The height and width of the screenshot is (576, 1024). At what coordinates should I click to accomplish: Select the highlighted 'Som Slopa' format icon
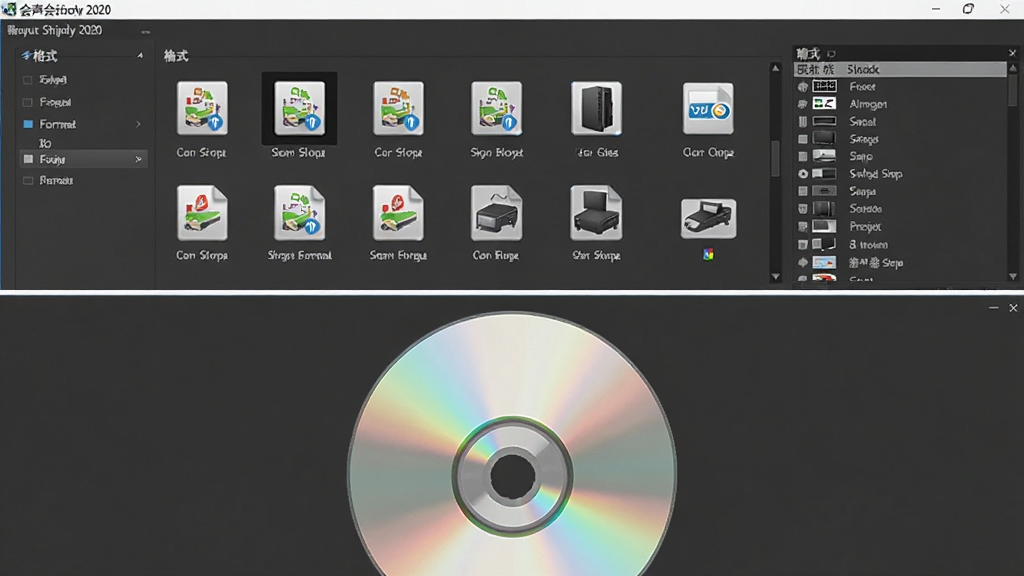(x=299, y=109)
